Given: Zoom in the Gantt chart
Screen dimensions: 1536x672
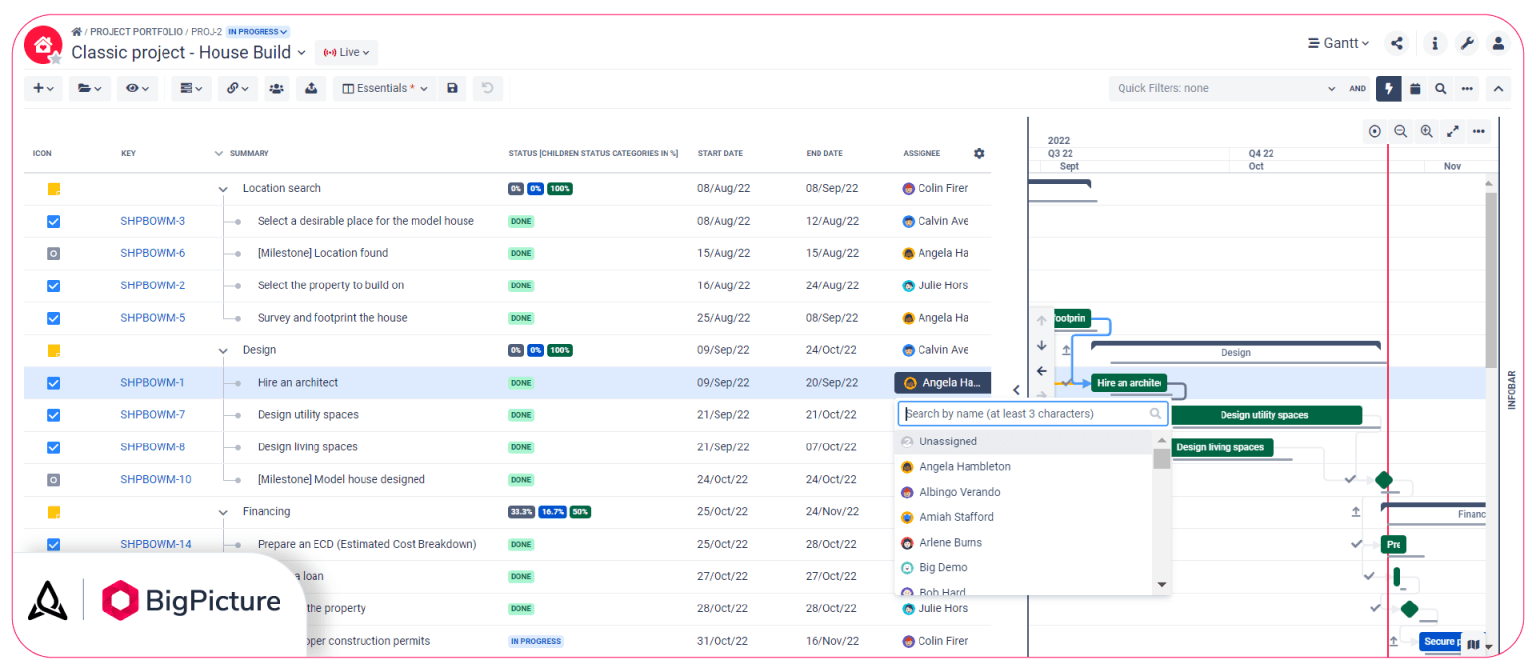Looking at the screenshot, I should [1427, 131].
